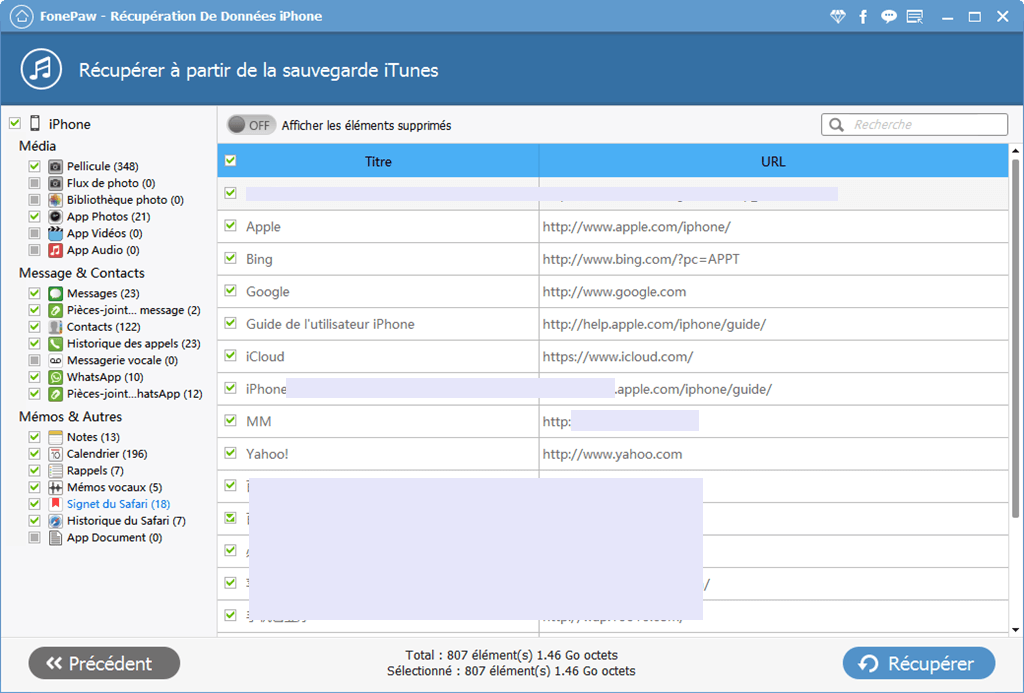The image size is (1024, 693).
Task: Select the Calendrier icon
Action: 56,454
